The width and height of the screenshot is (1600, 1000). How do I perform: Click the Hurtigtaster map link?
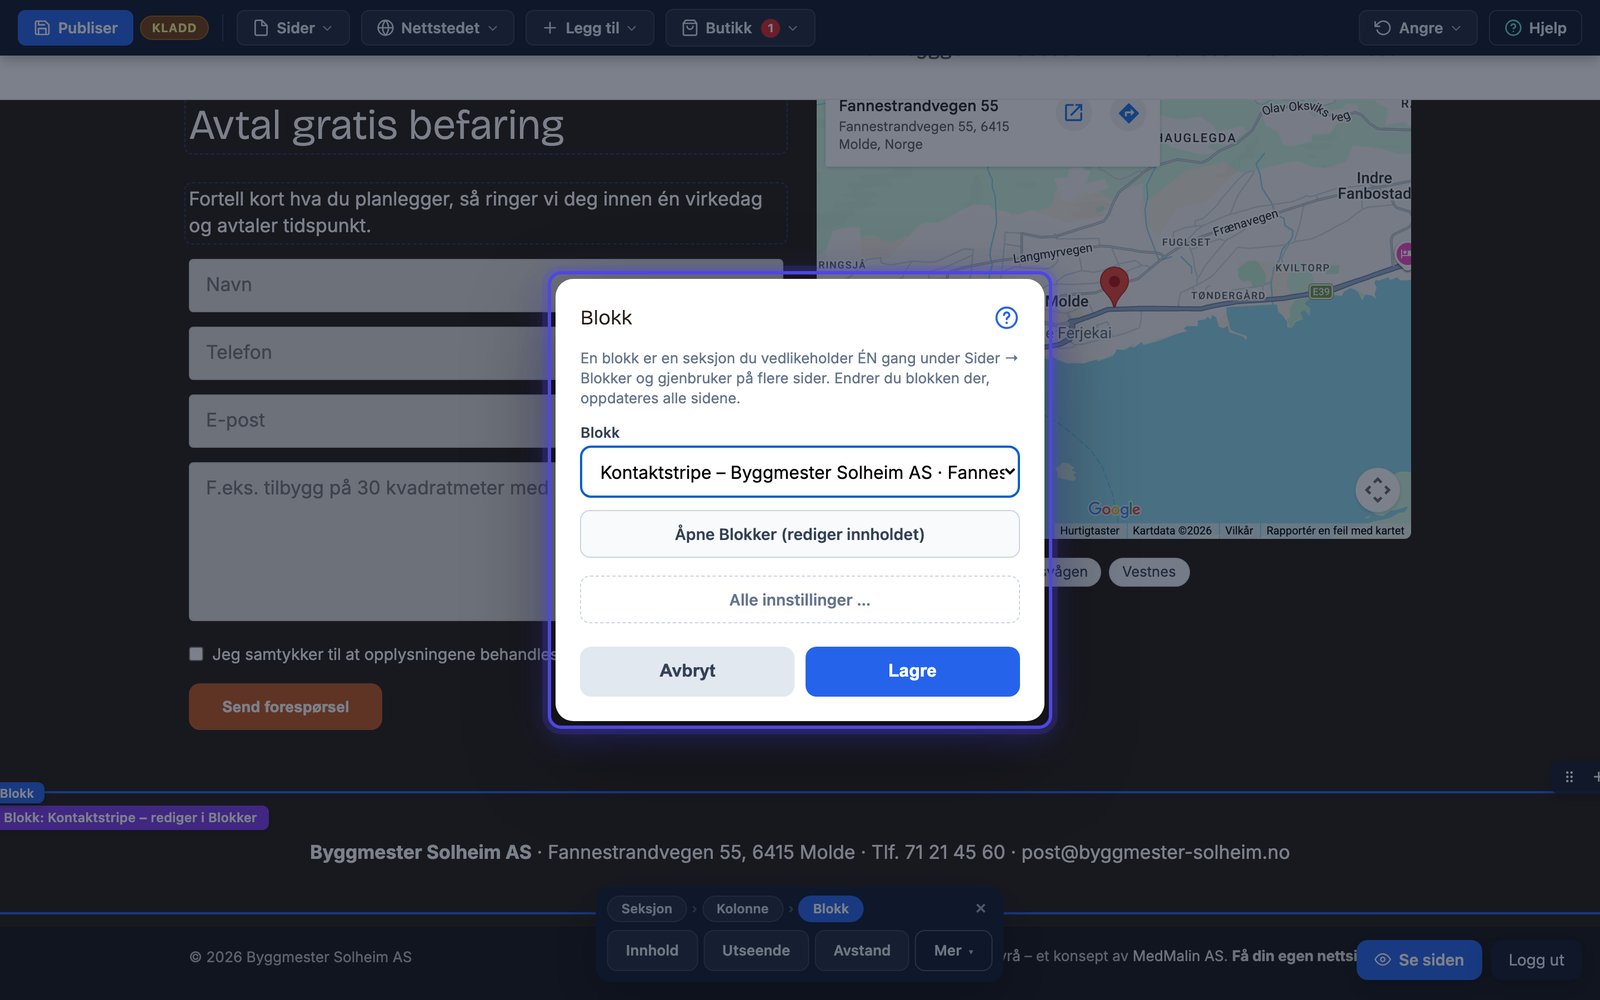(x=1090, y=531)
